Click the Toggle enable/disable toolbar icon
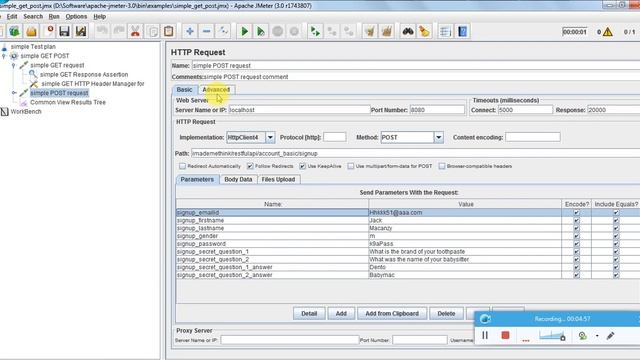This screenshot has width=640, height=360. [223, 31]
